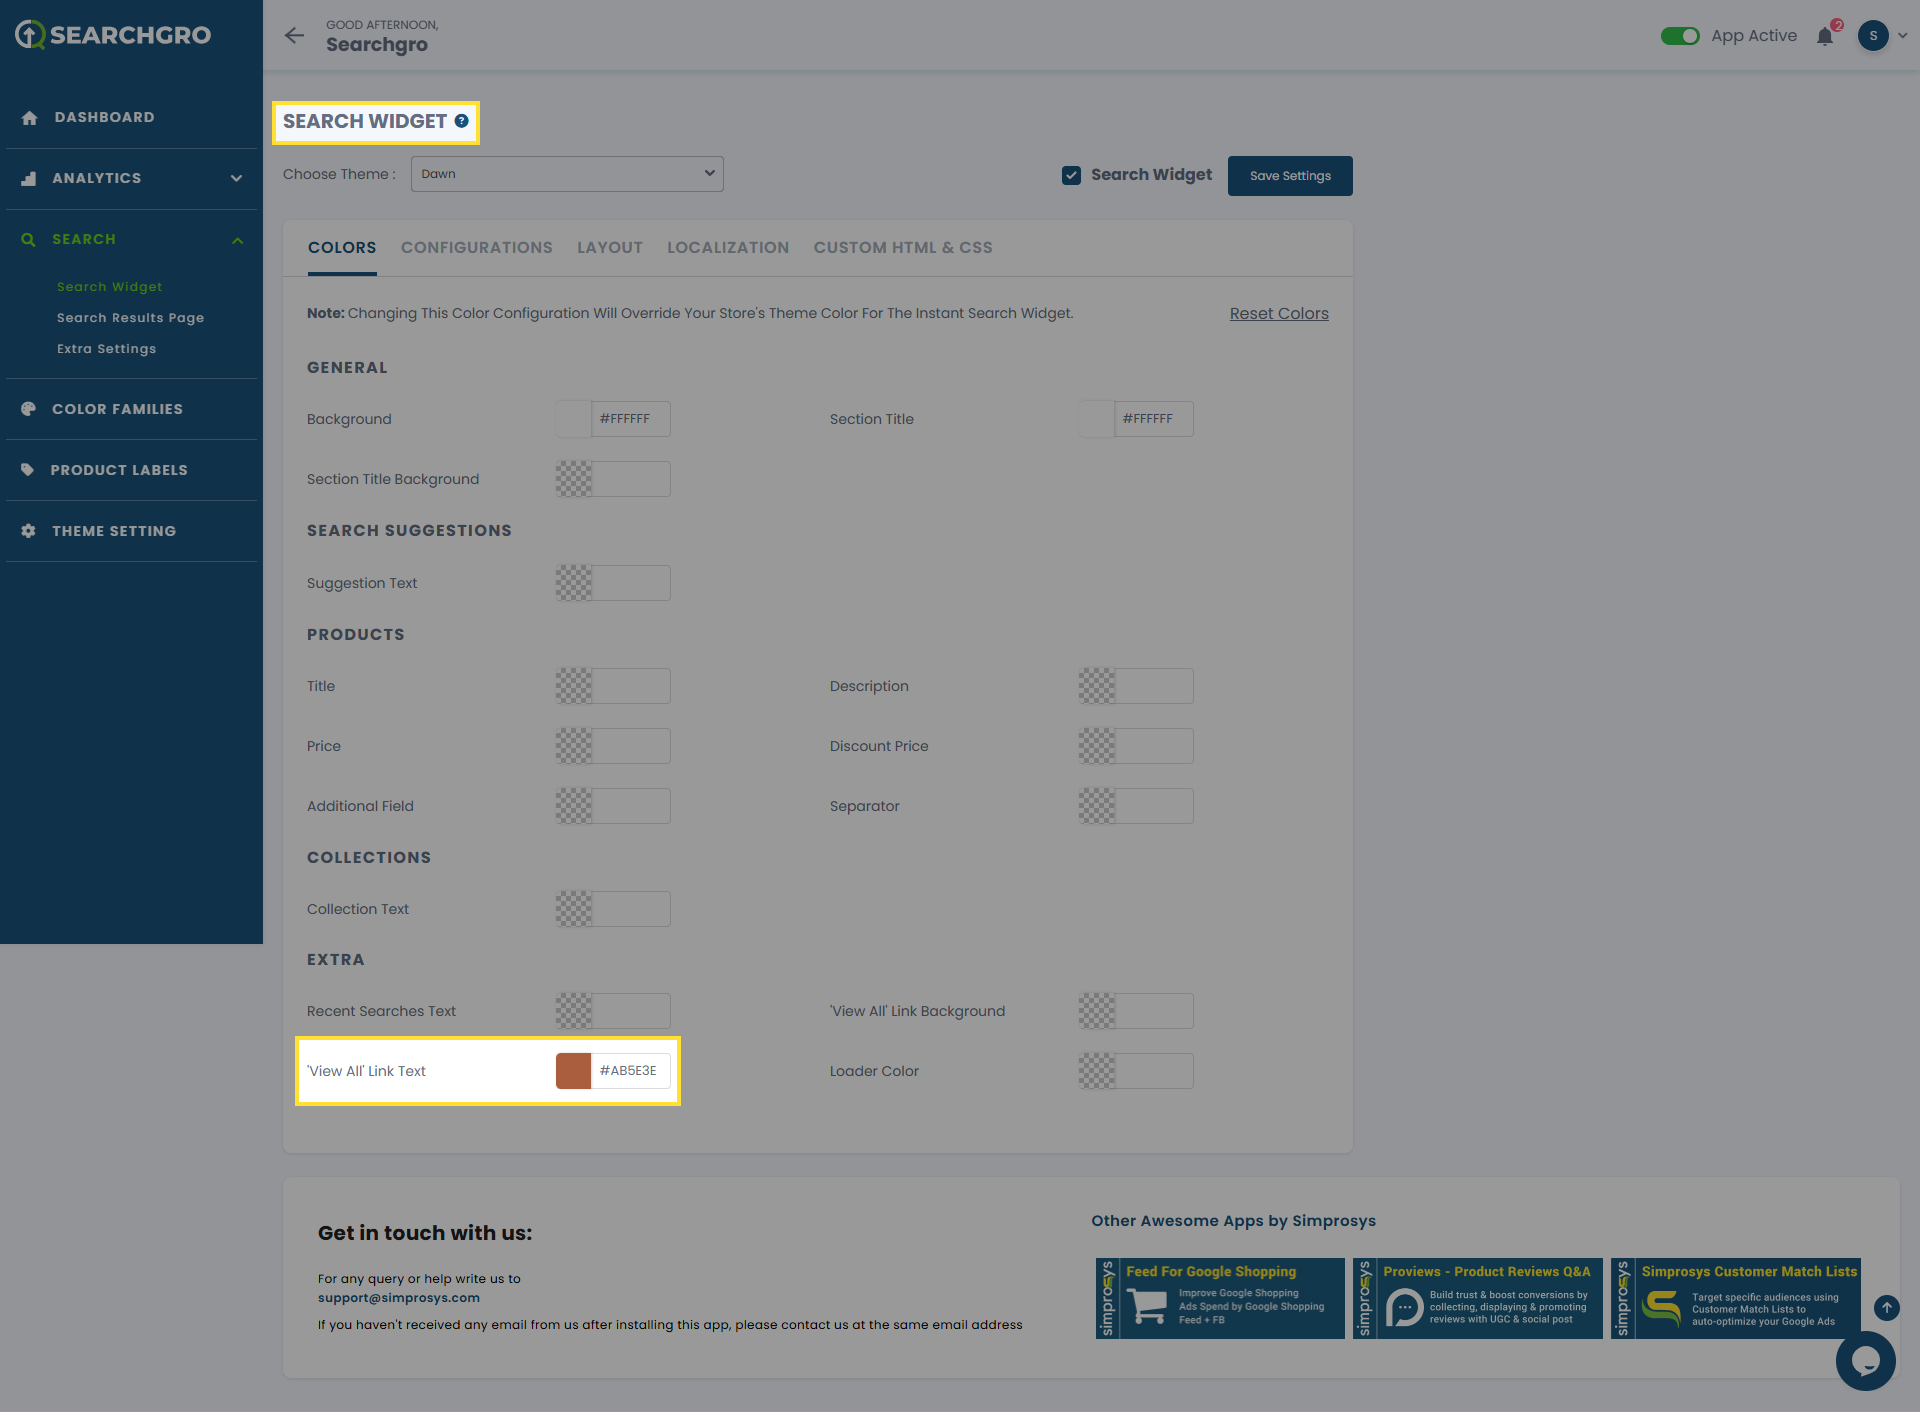
Task: Expand the Analytics sidebar menu
Action: coord(236,178)
